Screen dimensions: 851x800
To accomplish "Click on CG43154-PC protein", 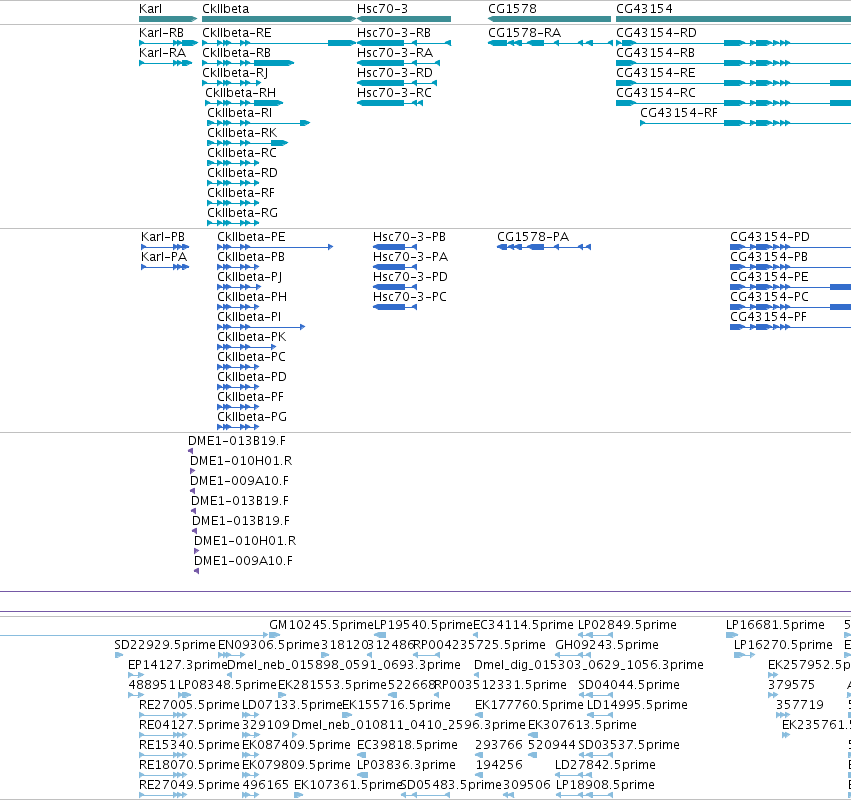I will [769, 297].
